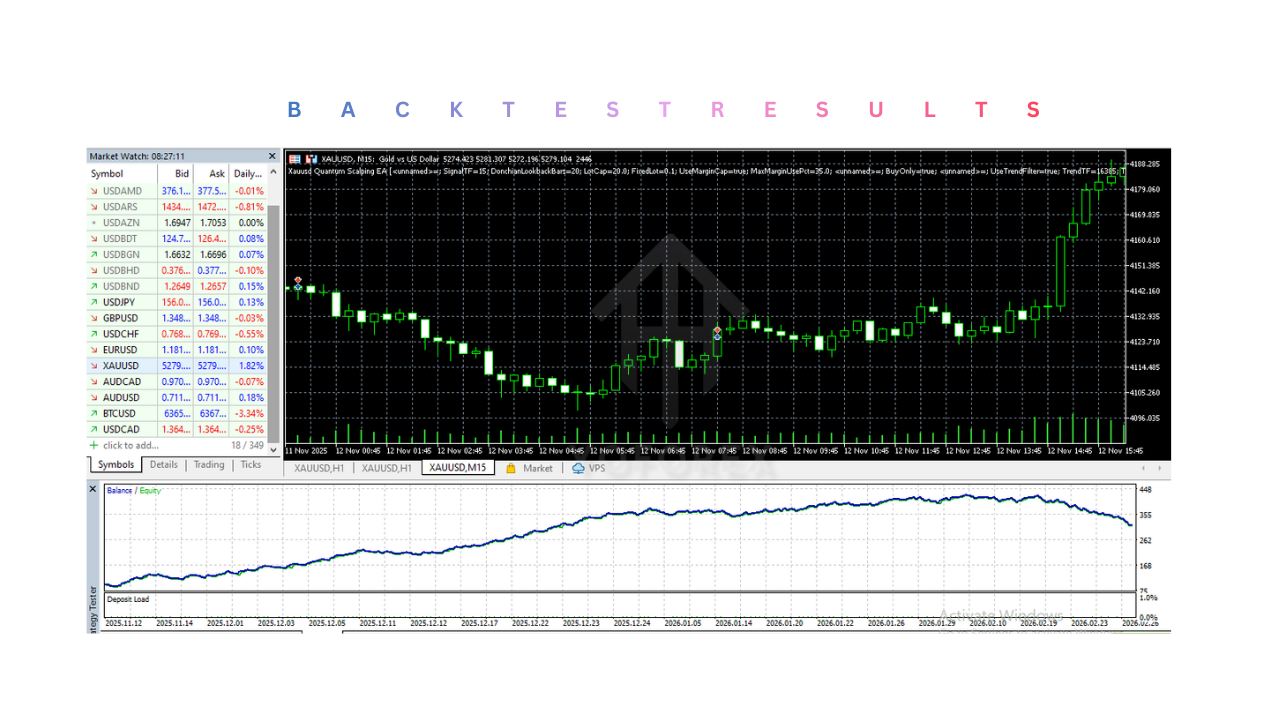Screen dimensions: 1280x720
Task: Click the green plus icon to add a symbol
Action: [96, 444]
